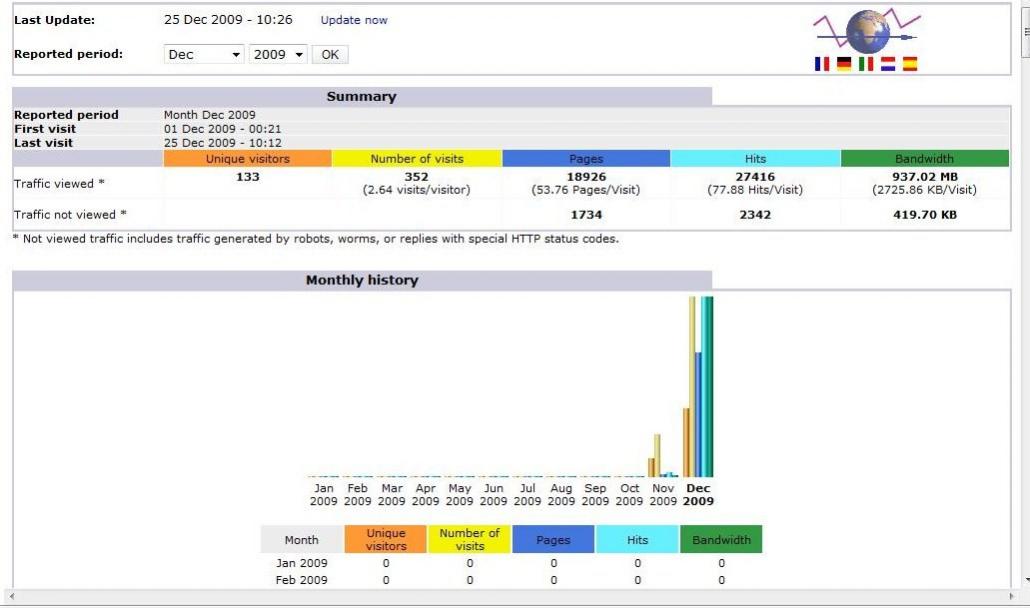Select the German flag icon
1030x608 pixels.
click(844, 64)
